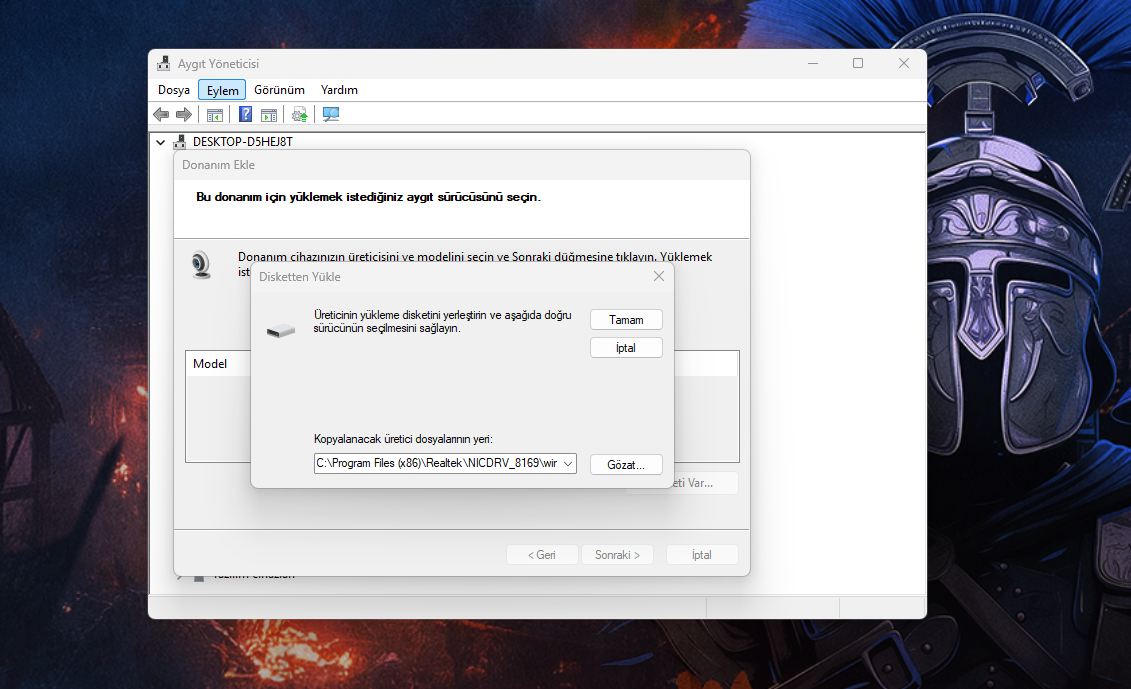Toggle the show/hide console tree icon
Image resolution: width=1131 pixels, height=689 pixels.
[x=214, y=114]
